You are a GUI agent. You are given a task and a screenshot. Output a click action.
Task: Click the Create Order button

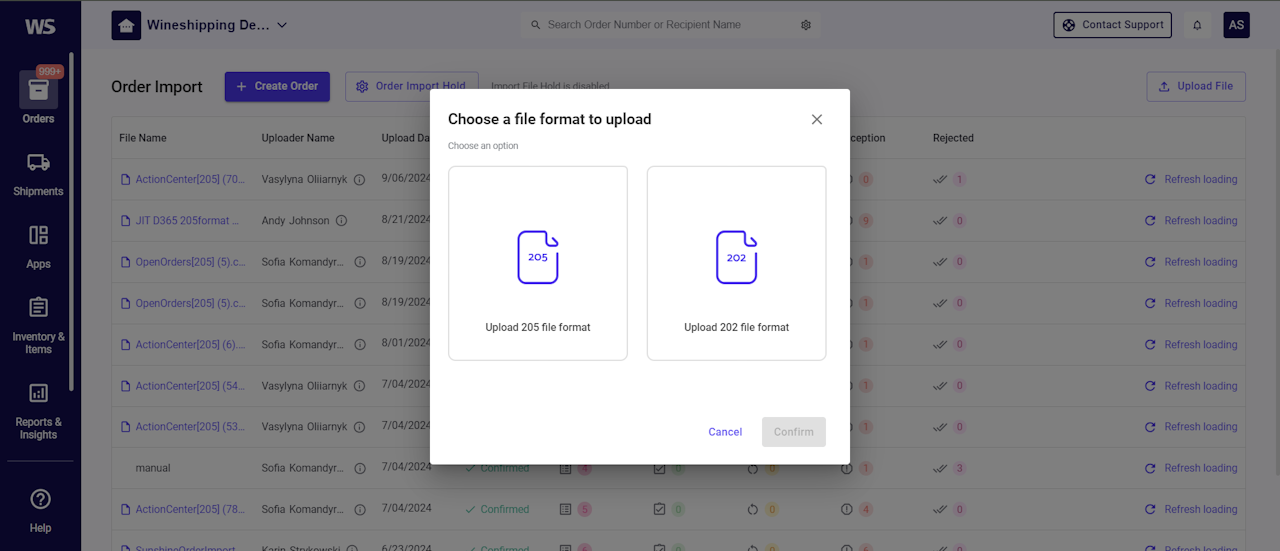(277, 87)
